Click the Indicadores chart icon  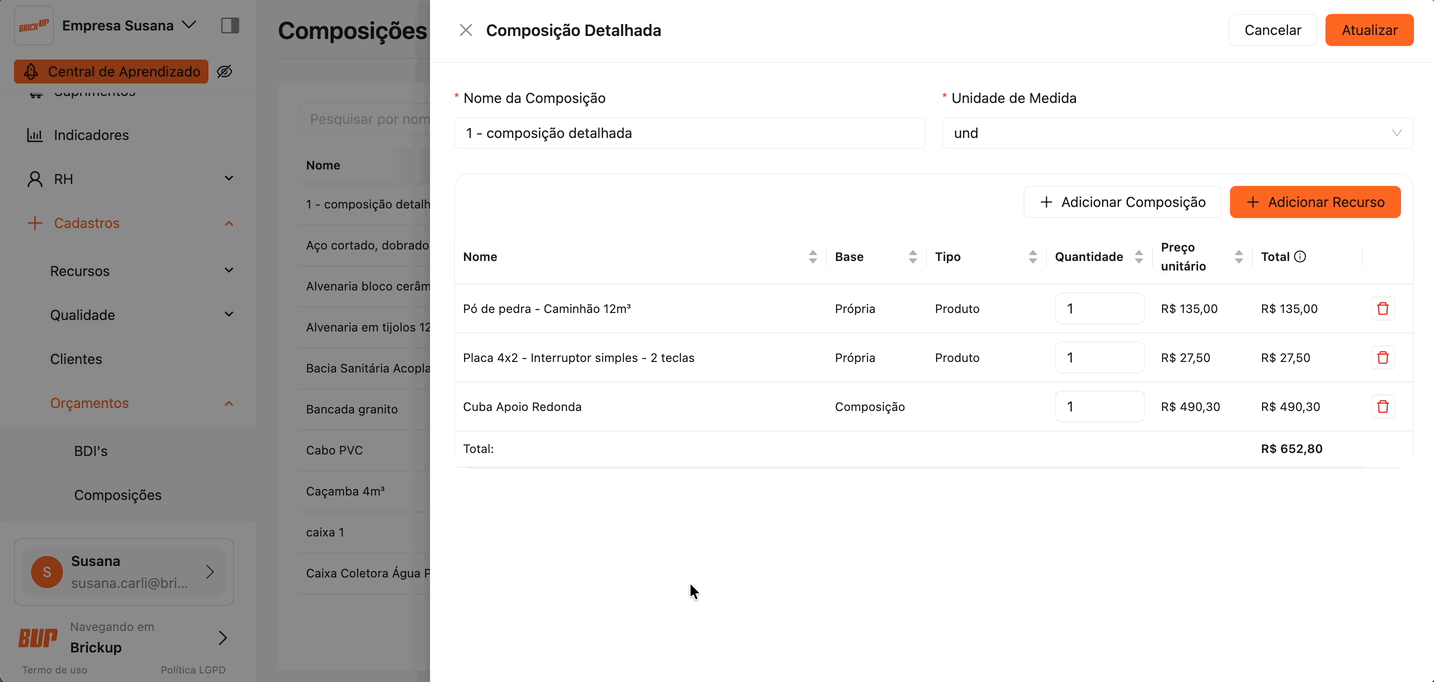tap(35, 135)
